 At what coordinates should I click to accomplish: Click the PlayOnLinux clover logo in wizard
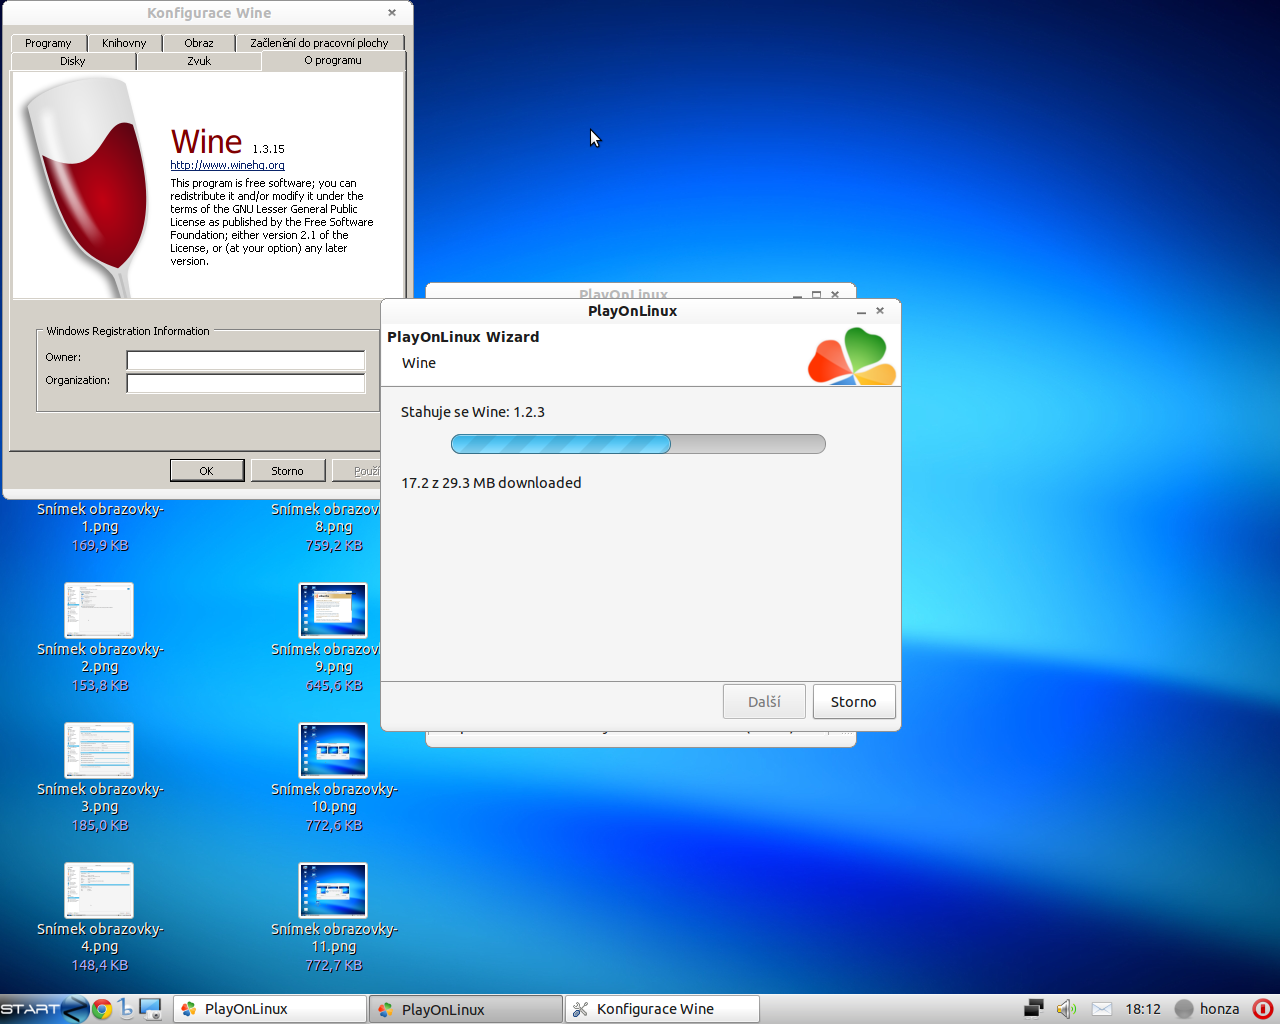tap(852, 357)
